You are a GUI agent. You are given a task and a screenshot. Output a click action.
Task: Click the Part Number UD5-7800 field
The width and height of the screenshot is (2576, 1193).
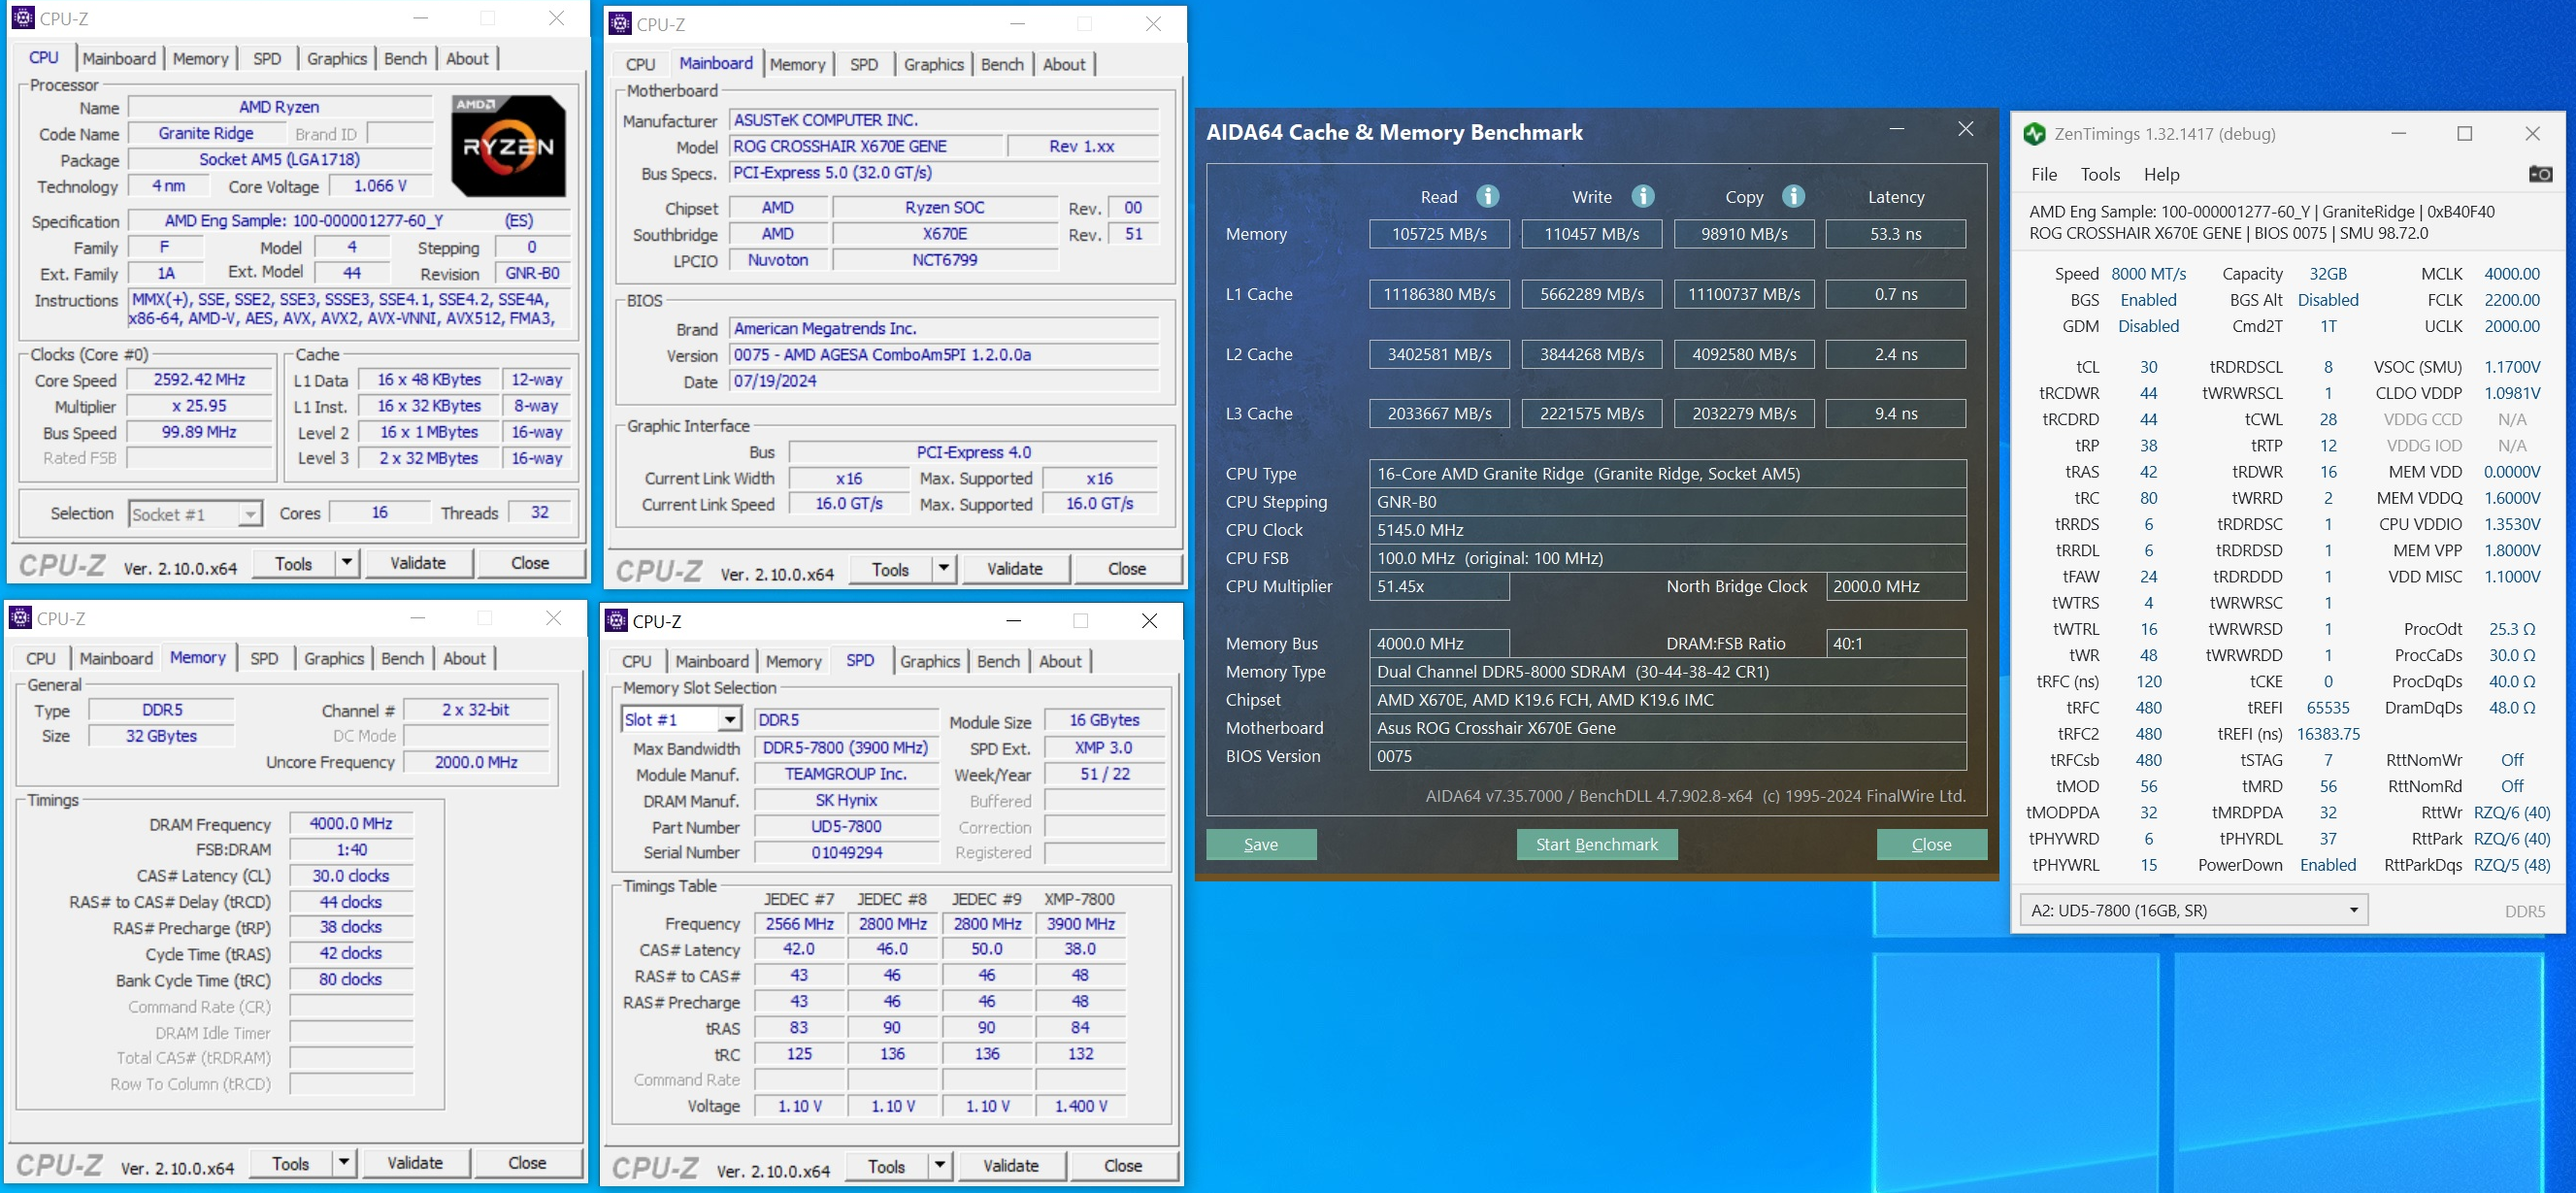[846, 826]
